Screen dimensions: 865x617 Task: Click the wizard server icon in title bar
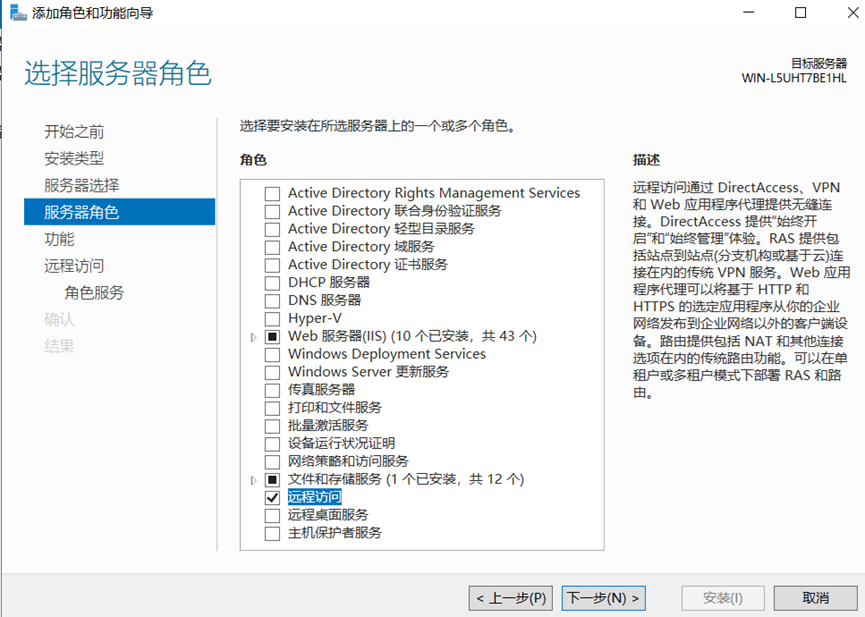coord(18,13)
